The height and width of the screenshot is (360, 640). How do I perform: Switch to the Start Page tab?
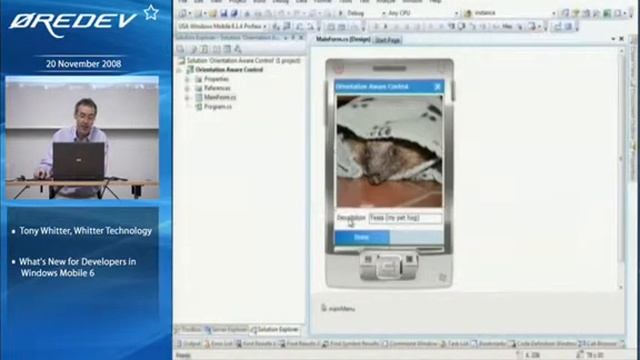coord(387,40)
